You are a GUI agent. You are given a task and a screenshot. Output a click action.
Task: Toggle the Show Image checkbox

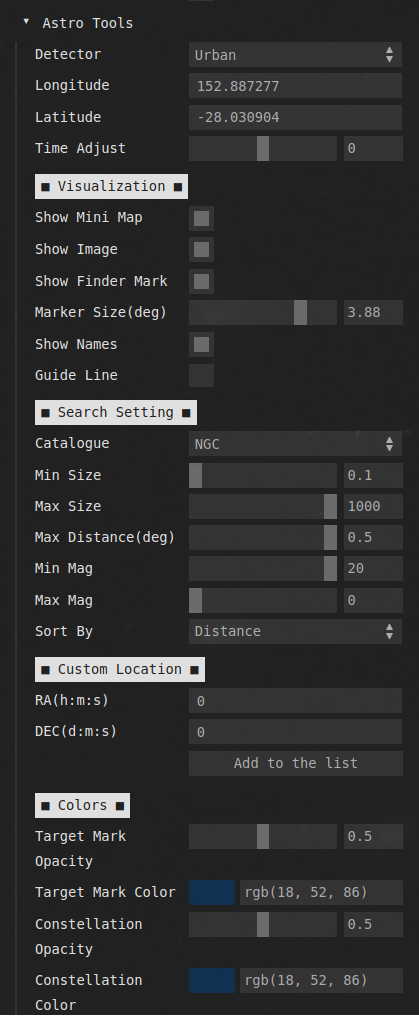pos(201,249)
